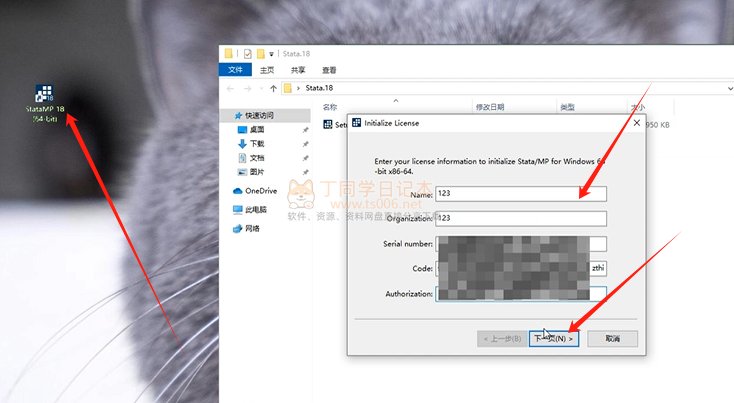Switch to the 主页 ribbon tab

click(267, 70)
